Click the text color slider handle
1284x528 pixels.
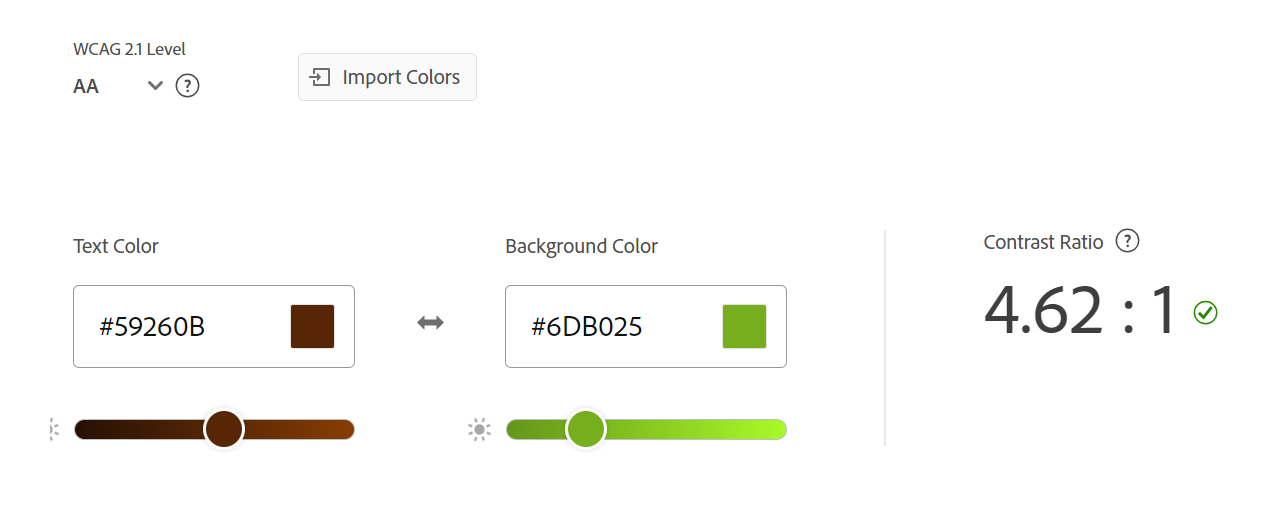coord(224,429)
